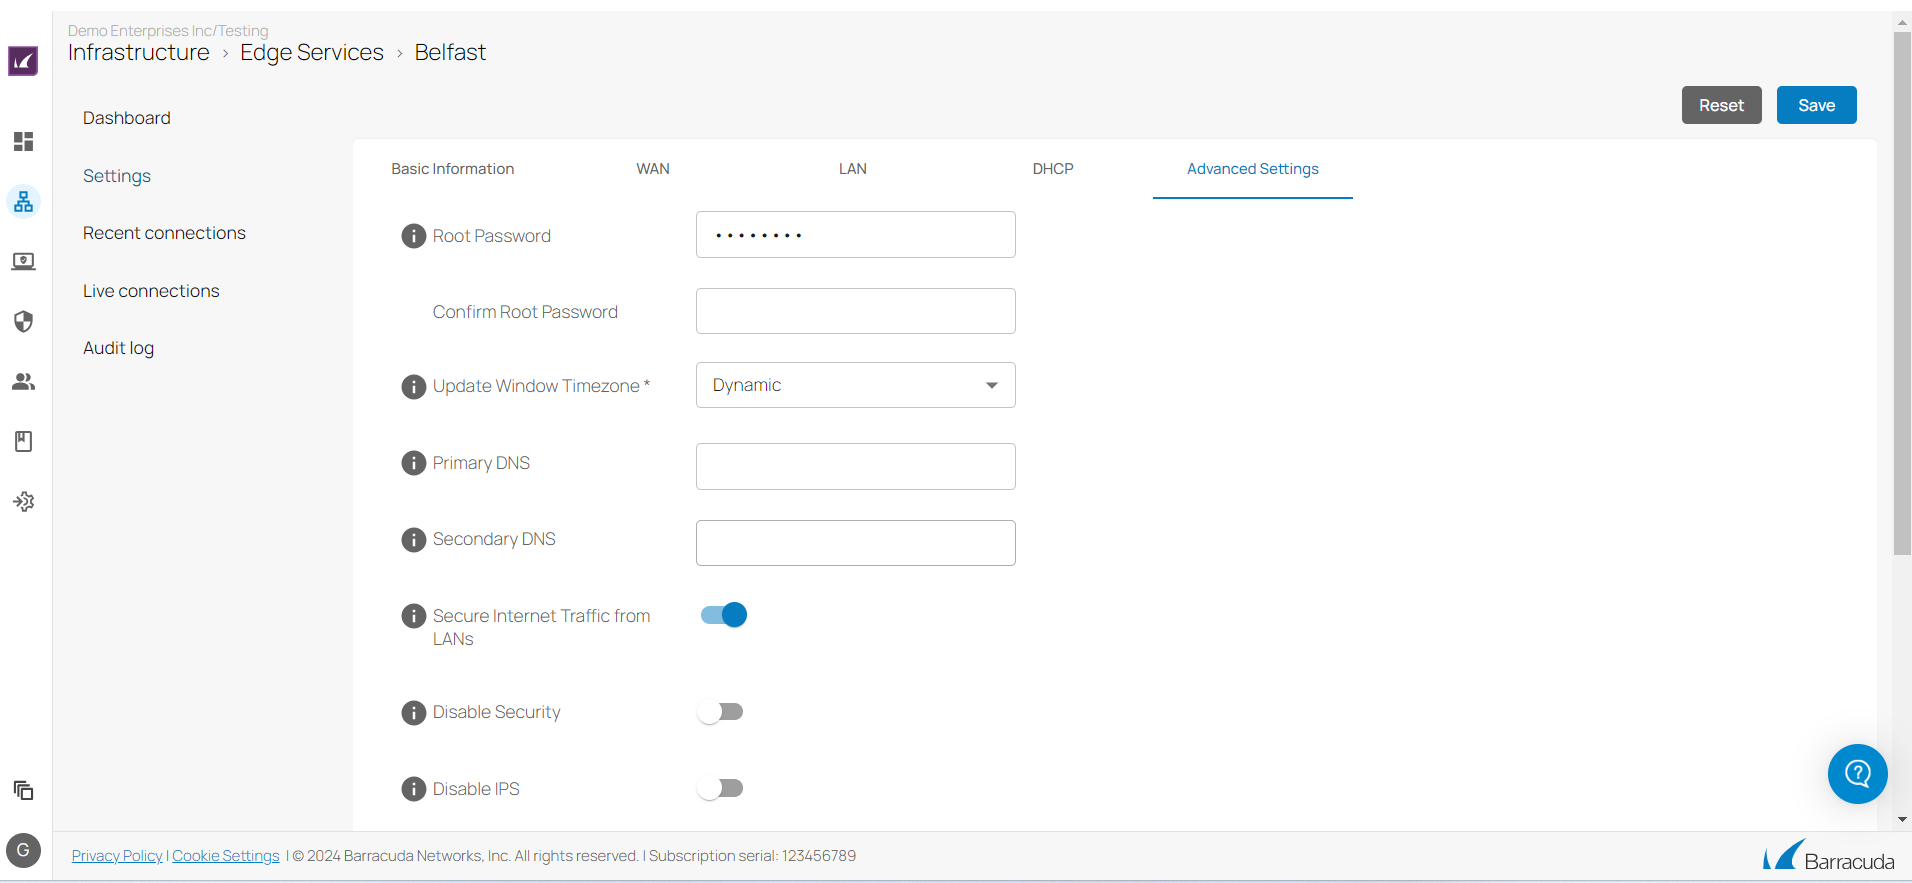
Task: Click 'Demo Enterprises Inc/Testing' header text
Action: coord(168,31)
